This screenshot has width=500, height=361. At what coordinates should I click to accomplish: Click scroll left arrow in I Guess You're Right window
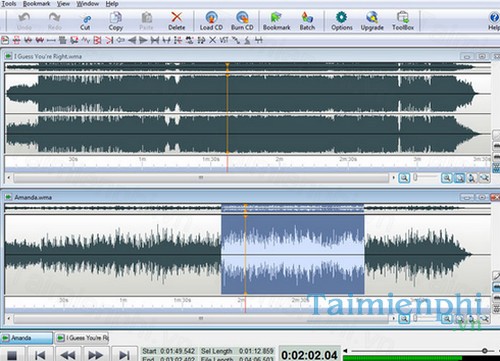pyautogui.click(x=8, y=178)
